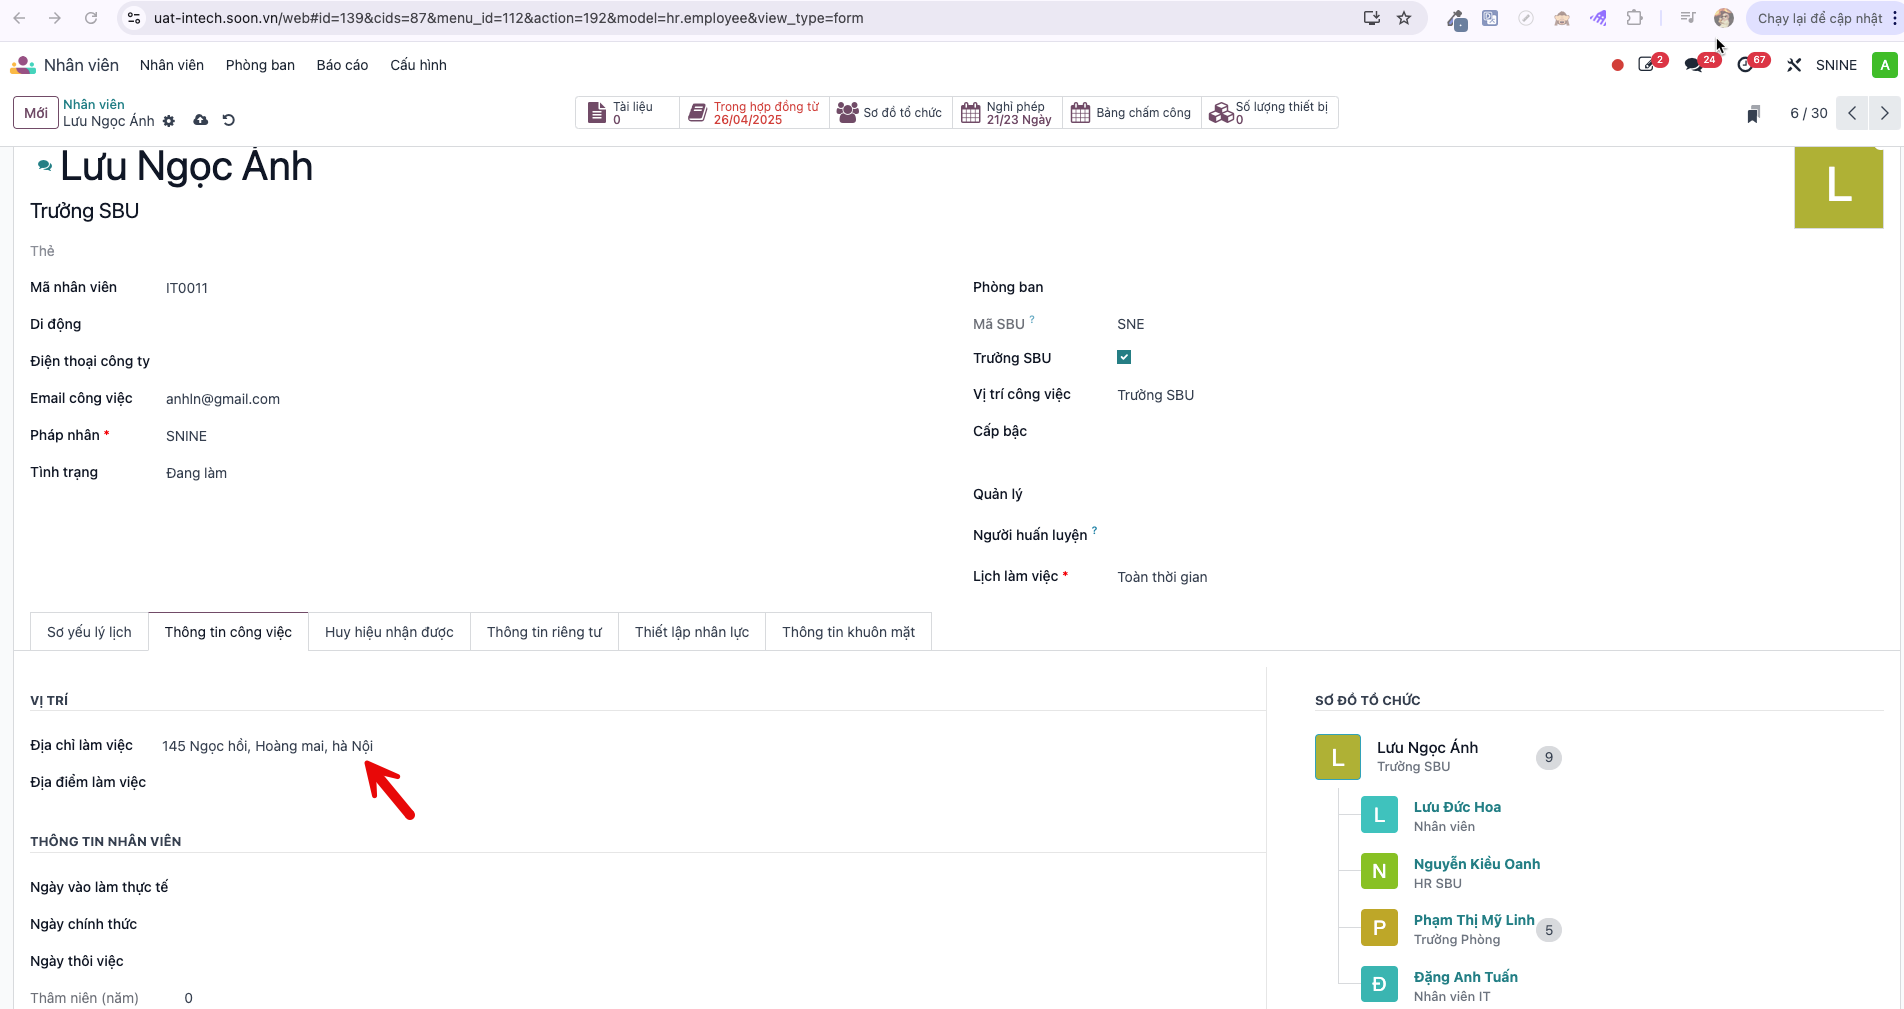1904x1009 pixels.
Task: Toggle the Trưởng SBU checkbox
Action: click(x=1124, y=357)
